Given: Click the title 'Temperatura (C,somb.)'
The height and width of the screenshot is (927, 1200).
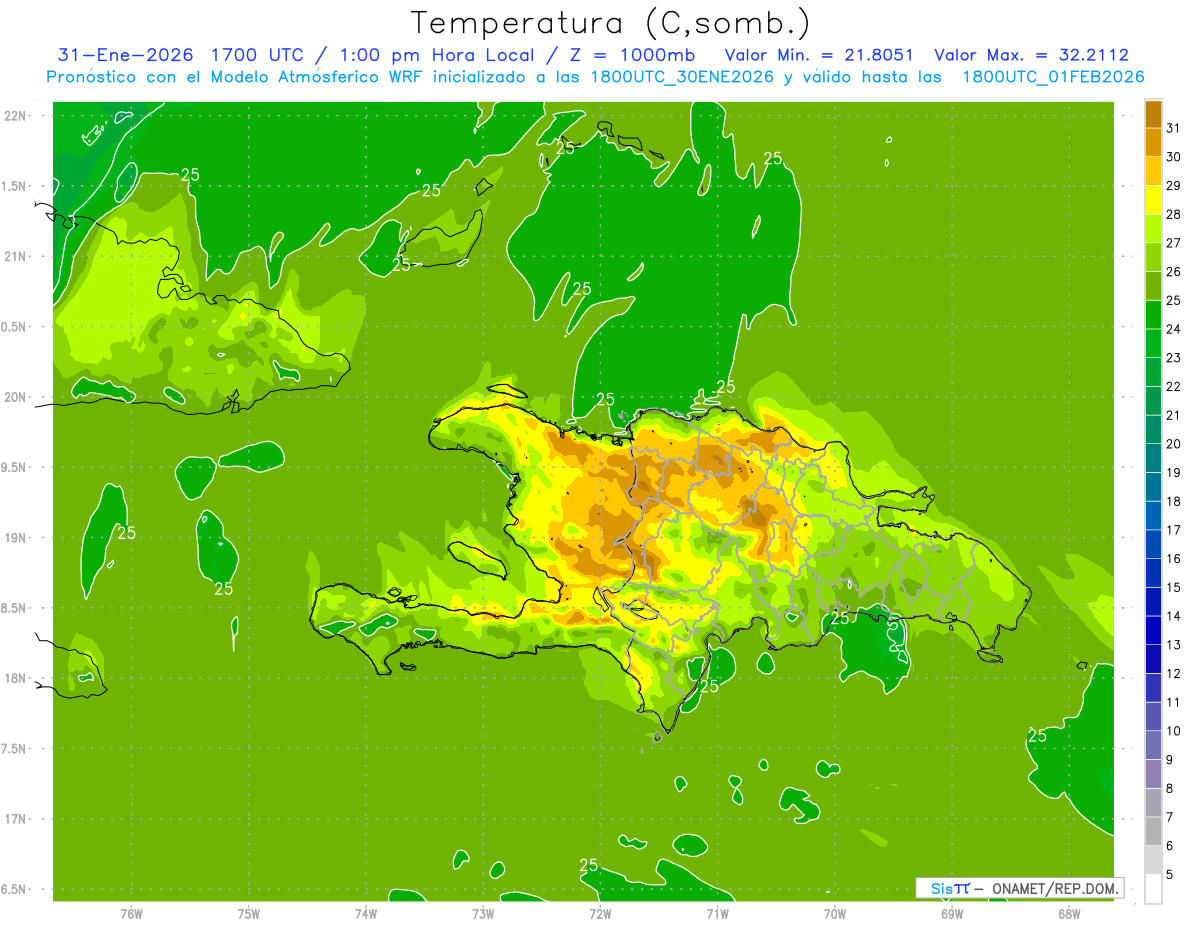Looking at the screenshot, I should point(611,22).
